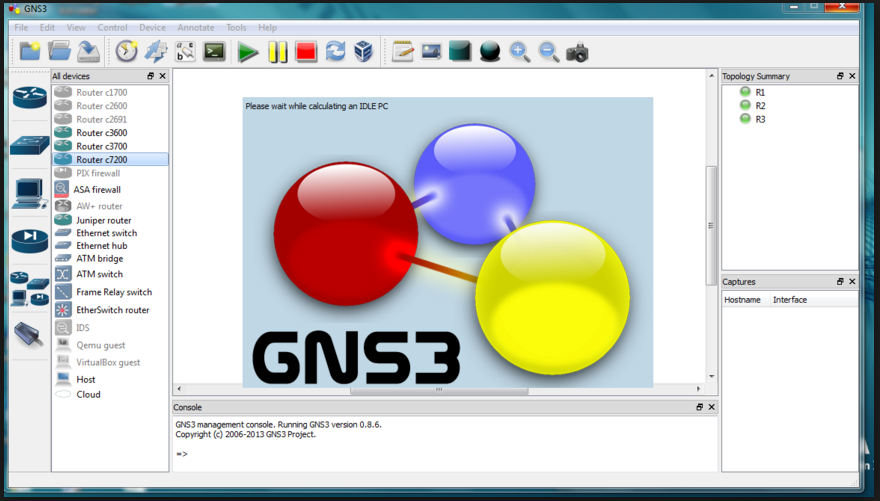Open the Tools menu
Viewport: 880px width, 501px height.
[x=236, y=27]
